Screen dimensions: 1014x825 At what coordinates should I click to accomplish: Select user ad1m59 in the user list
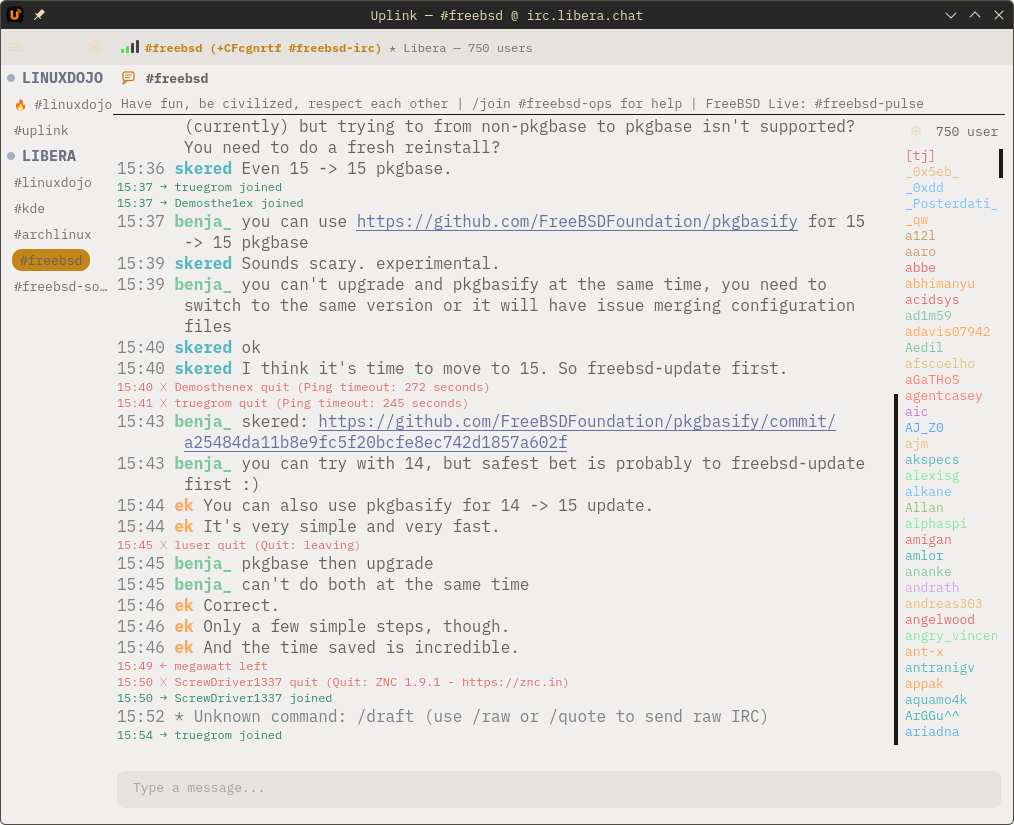[x=928, y=316]
